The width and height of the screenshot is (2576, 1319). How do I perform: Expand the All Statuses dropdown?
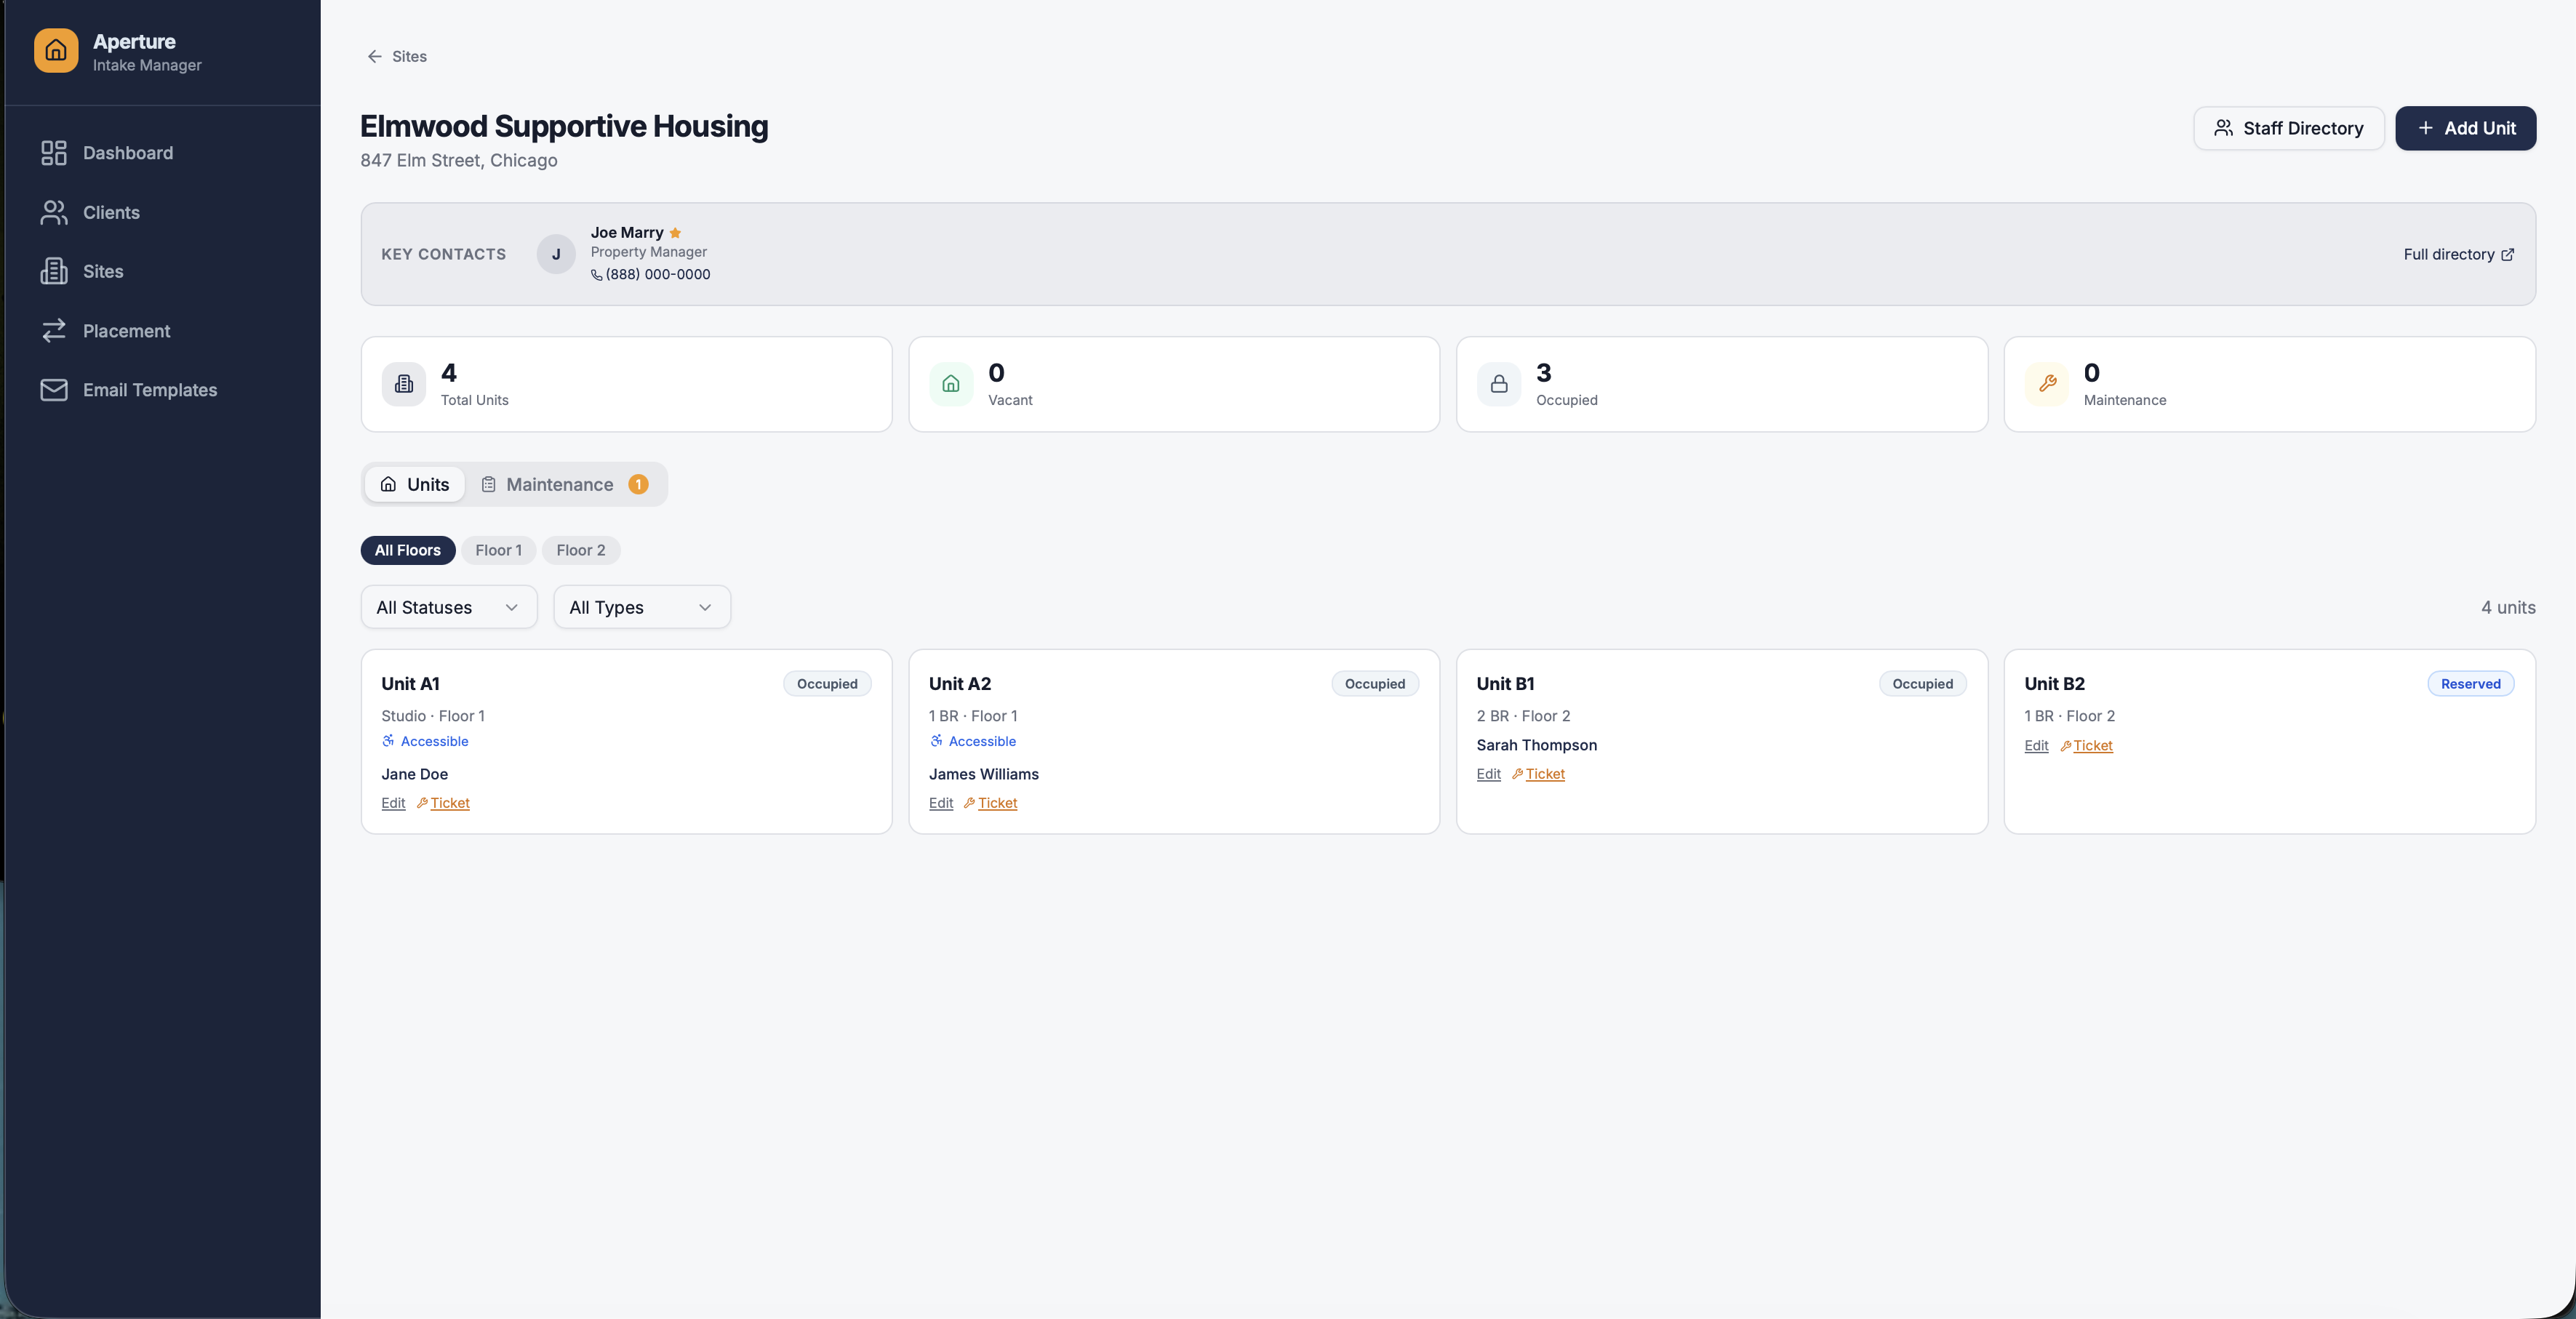449,607
